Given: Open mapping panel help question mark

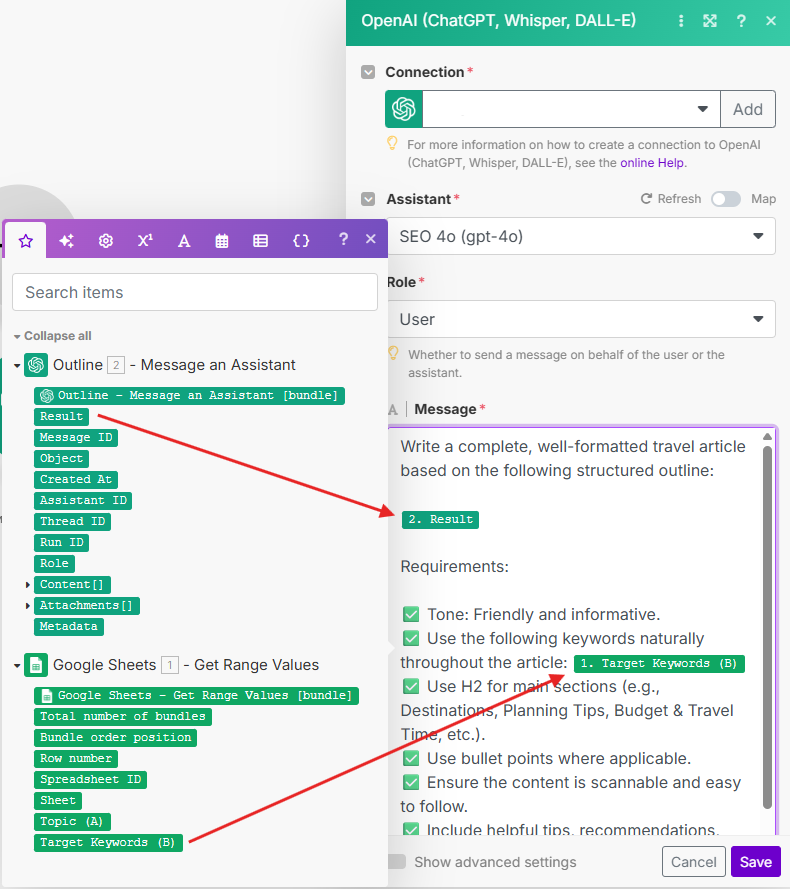Looking at the screenshot, I should pos(343,239).
